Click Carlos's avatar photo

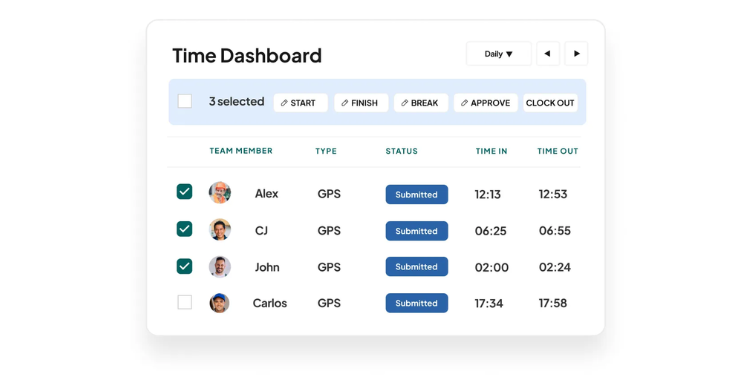pyautogui.click(x=220, y=303)
